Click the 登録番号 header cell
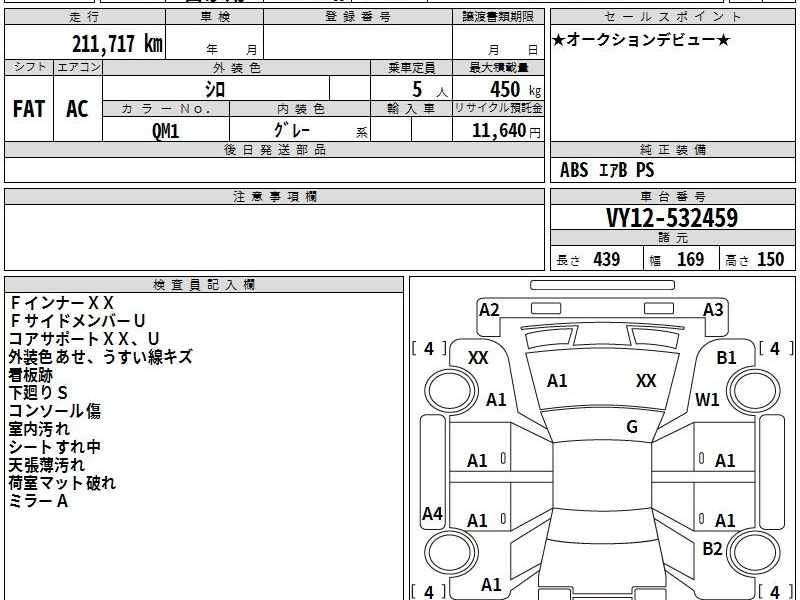Screen dimensions: 800x600 click(x=358, y=17)
